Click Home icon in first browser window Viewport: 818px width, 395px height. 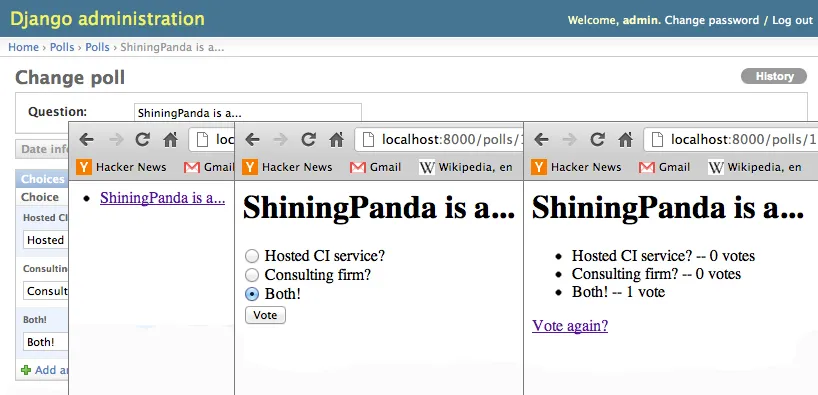(x=171, y=139)
